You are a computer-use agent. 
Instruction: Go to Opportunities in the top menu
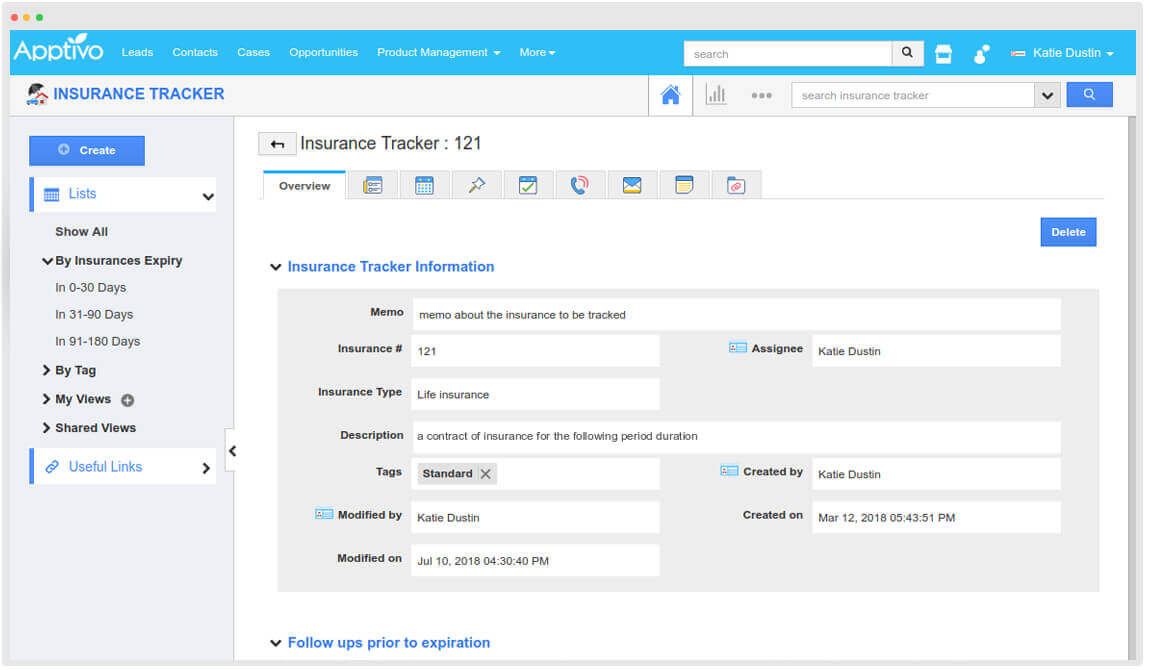[323, 53]
